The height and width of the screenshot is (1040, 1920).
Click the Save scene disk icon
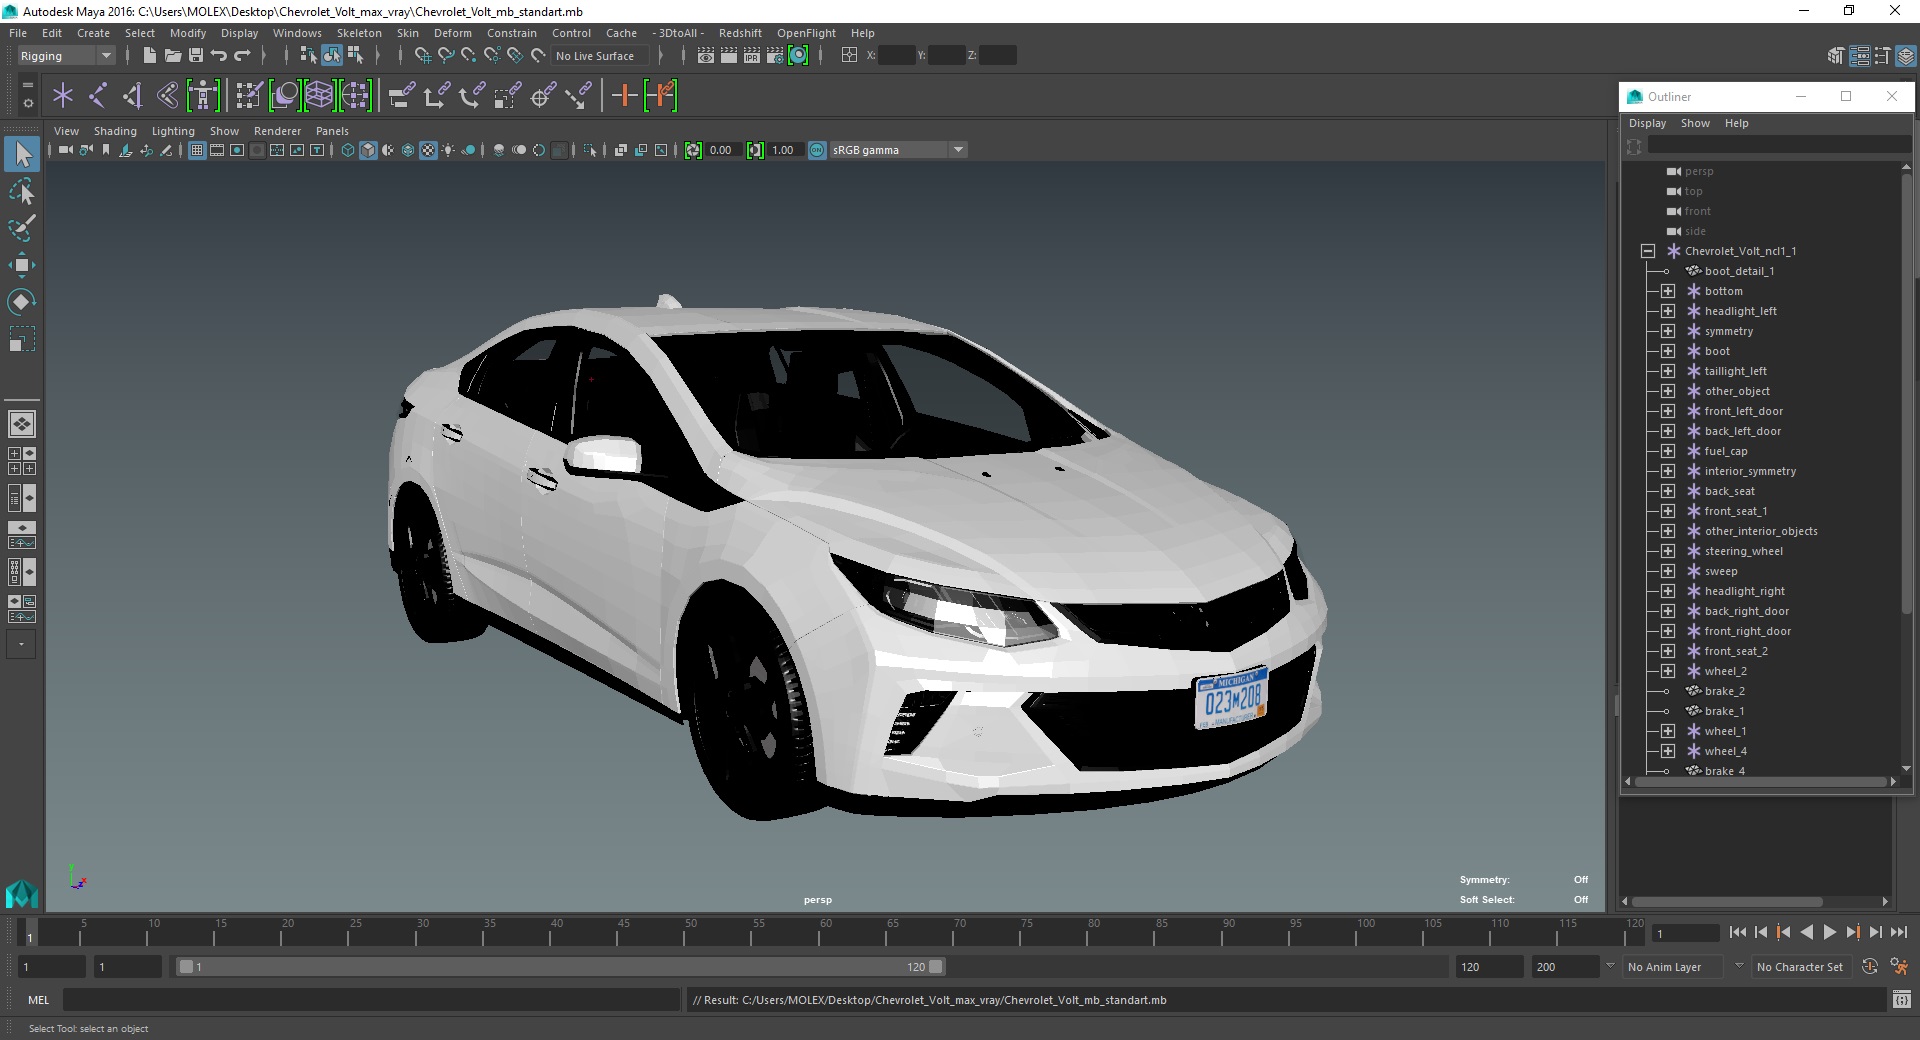(196, 56)
